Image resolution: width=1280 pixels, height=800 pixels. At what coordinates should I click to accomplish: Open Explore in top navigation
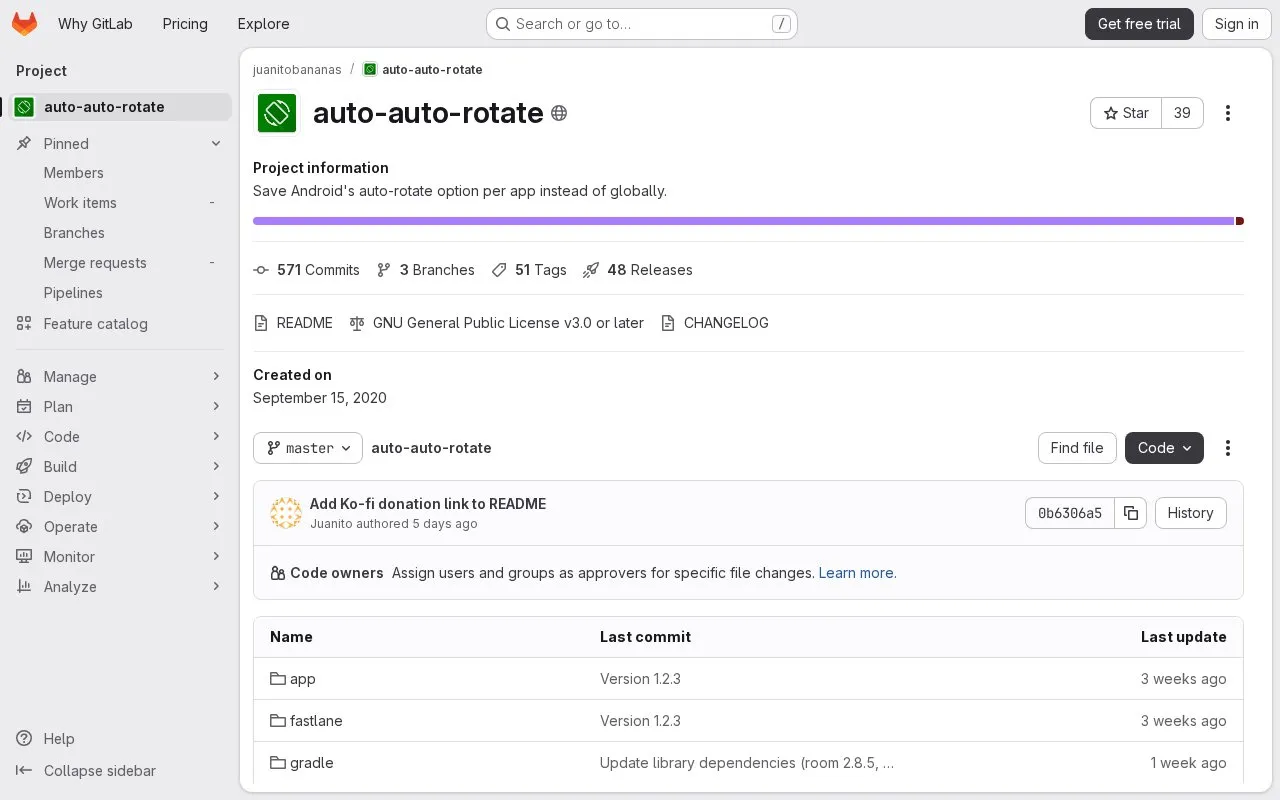click(263, 24)
